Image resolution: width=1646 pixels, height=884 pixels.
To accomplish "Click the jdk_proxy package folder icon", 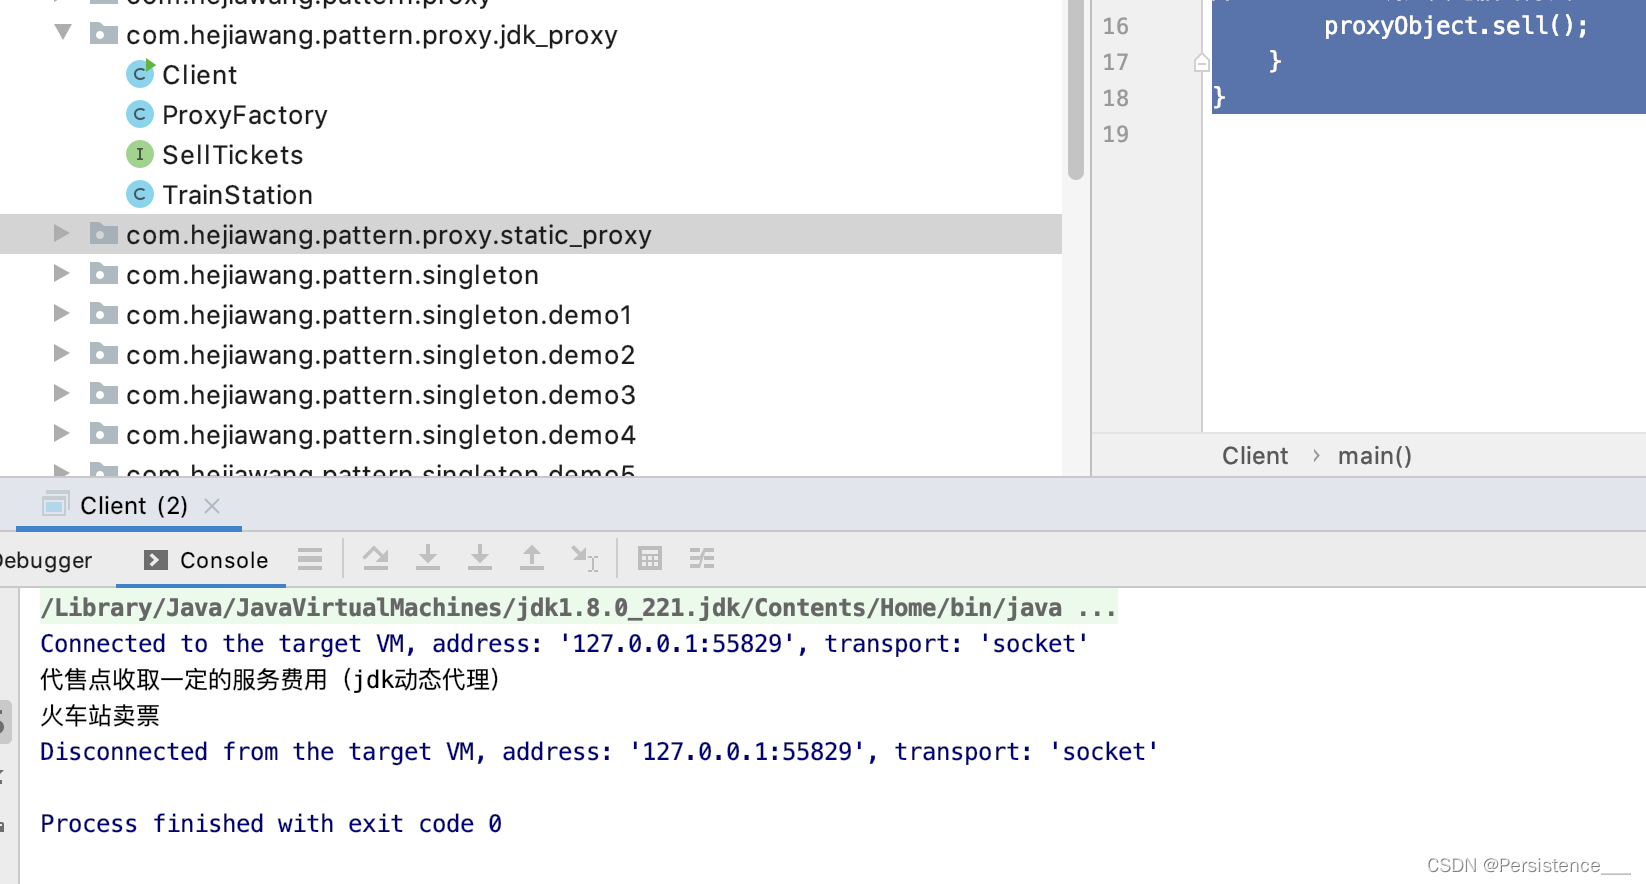I will click(x=104, y=34).
